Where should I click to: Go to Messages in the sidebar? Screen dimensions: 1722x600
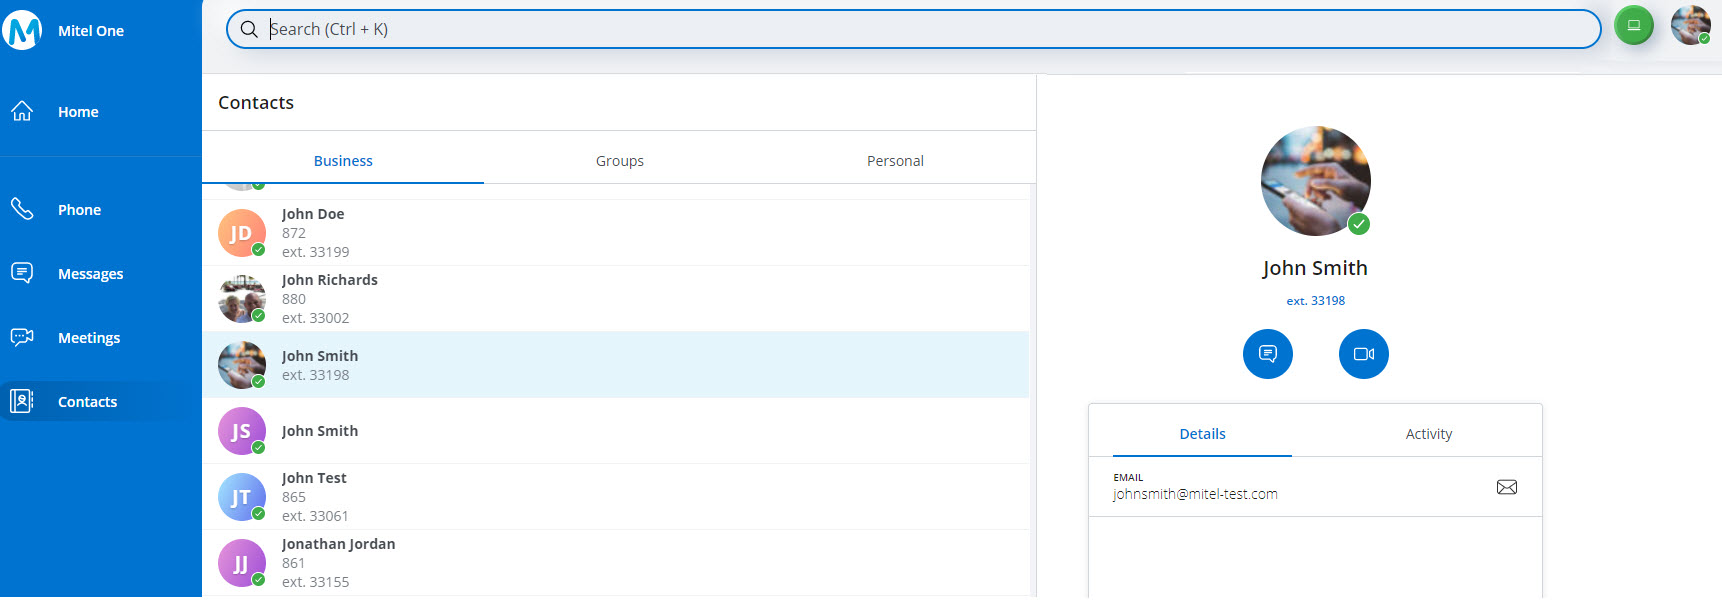pos(90,274)
